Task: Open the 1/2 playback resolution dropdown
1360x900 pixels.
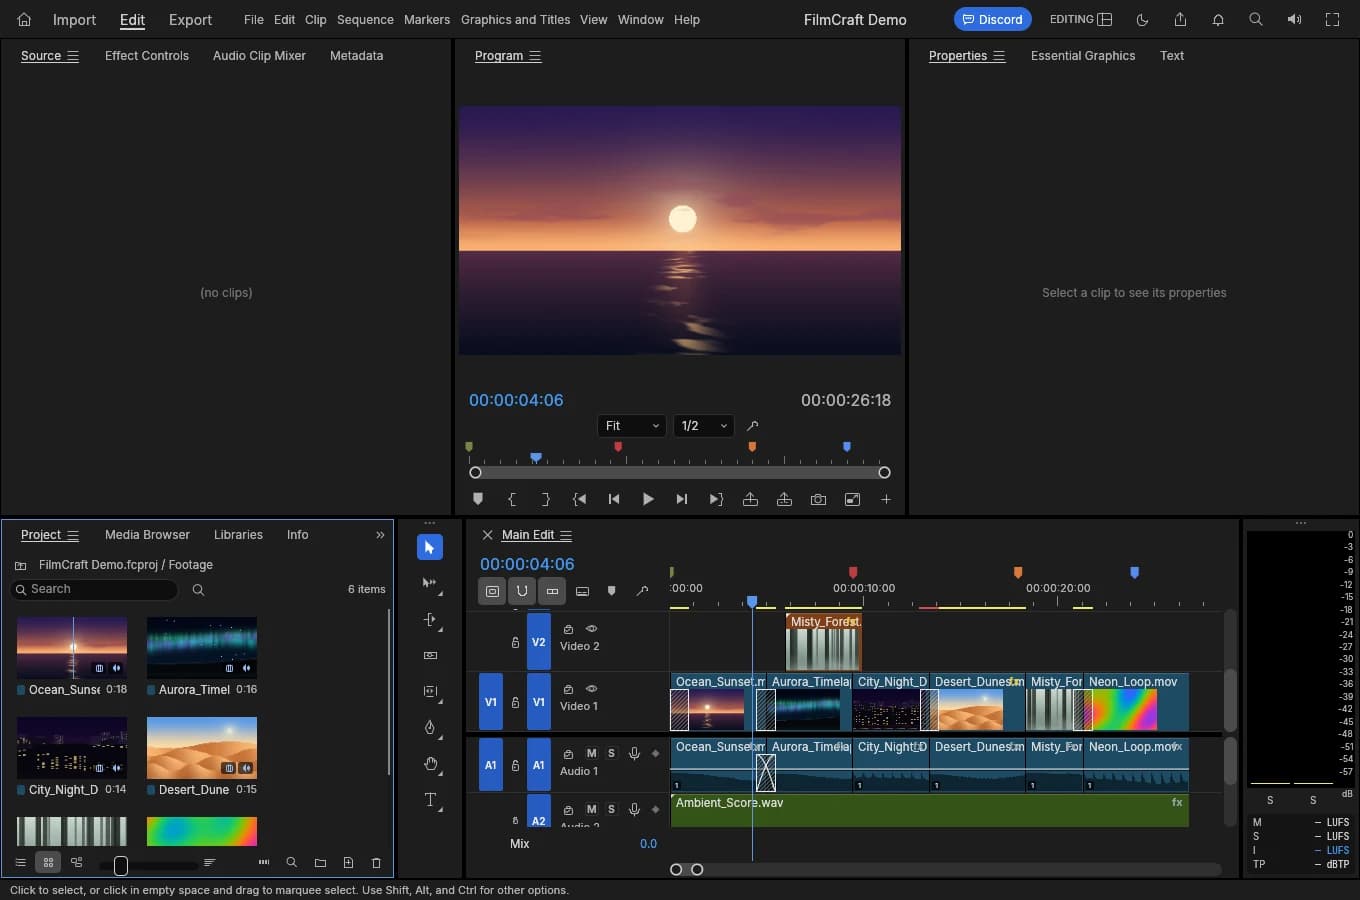Action: pos(704,426)
